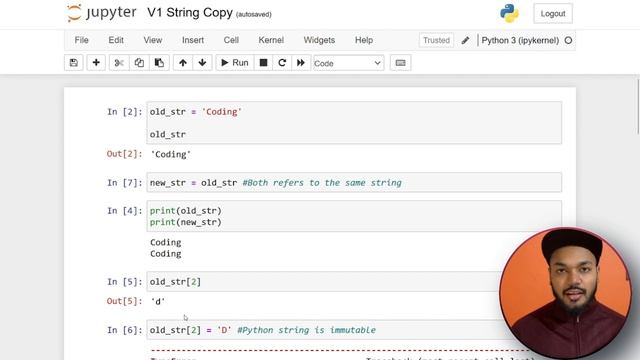Click the kernel idle indicator circle
The width and height of the screenshot is (640, 360).
pyautogui.click(x=568, y=40)
